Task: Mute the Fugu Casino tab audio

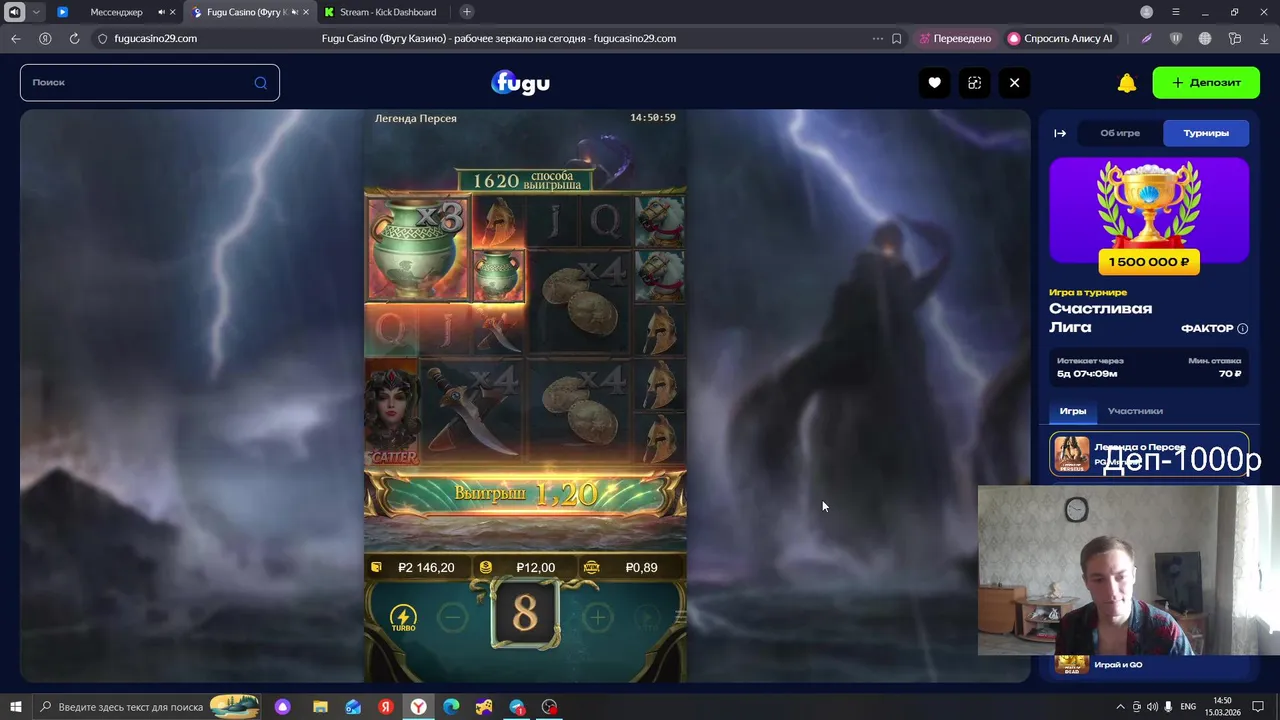Action: click(x=294, y=12)
